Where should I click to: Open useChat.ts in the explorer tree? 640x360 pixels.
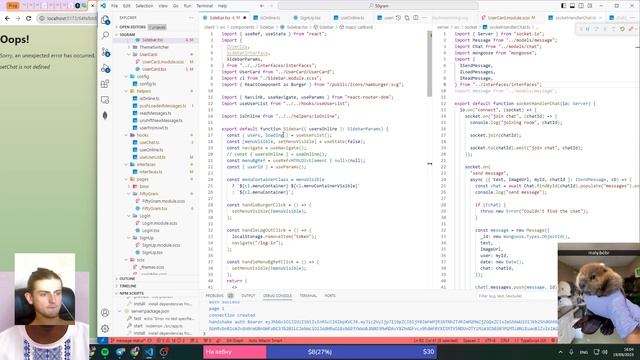pyautogui.click(x=149, y=143)
